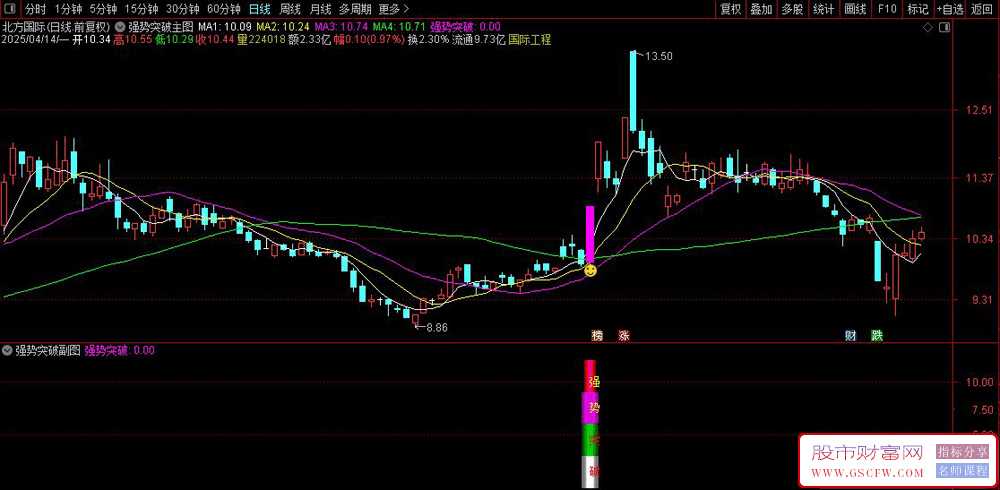Screen dimensions: 1000x490
Task: Click the green 跌 event marker
Action: coord(877,335)
